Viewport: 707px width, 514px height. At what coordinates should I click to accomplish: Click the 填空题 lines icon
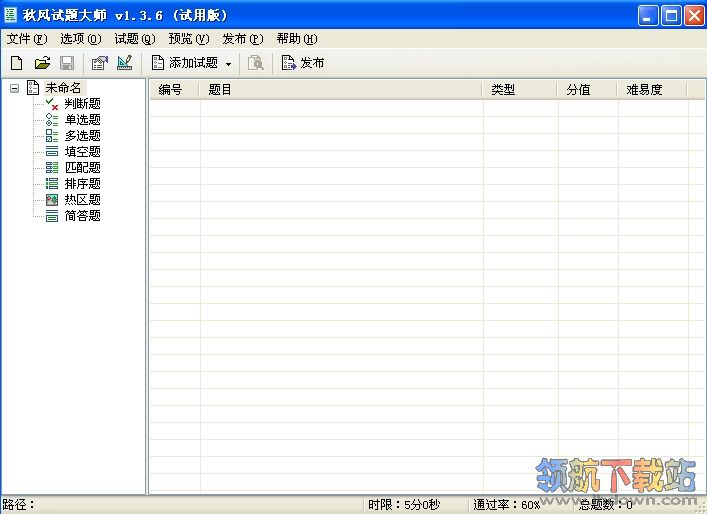pyautogui.click(x=52, y=151)
